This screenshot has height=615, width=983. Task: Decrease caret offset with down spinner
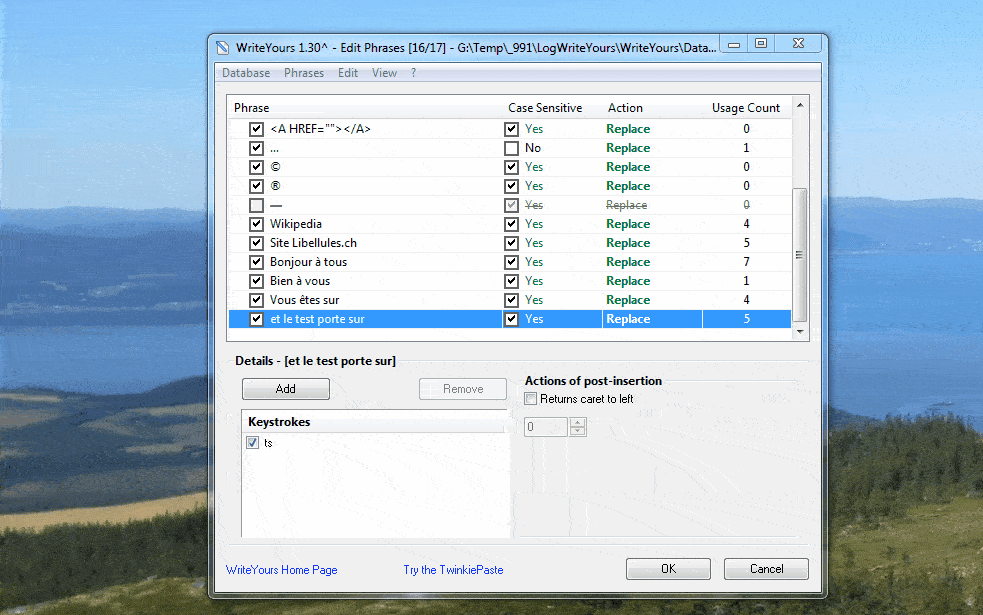tap(577, 432)
